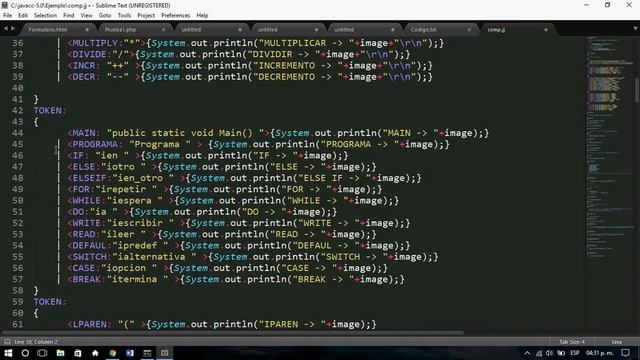Close the Prueba1.php tab
Viewport: 640px width, 360px height.
tap(163, 30)
